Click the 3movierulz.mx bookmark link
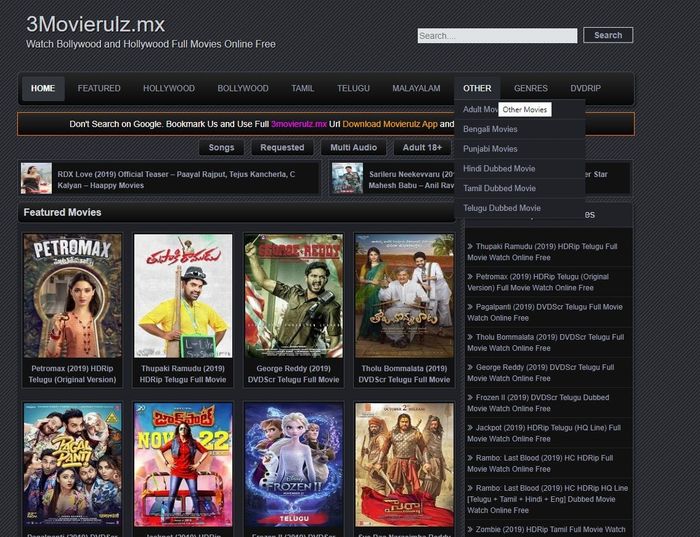 (x=299, y=124)
